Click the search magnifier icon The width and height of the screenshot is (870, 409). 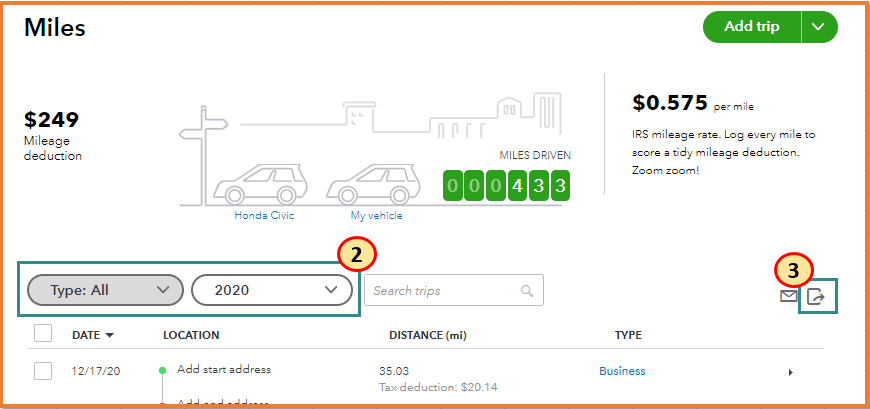coord(527,291)
